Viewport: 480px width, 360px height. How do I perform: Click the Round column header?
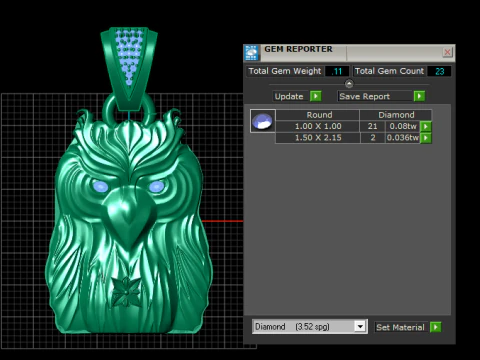coord(318,115)
